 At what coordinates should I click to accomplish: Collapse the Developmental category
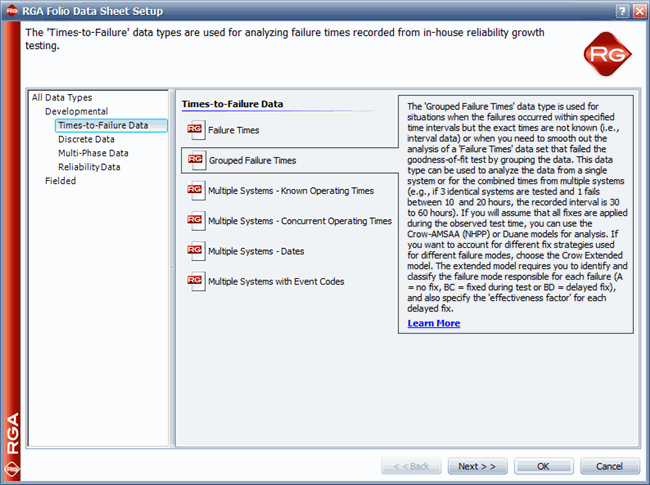pyautogui.click(x=76, y=111)
